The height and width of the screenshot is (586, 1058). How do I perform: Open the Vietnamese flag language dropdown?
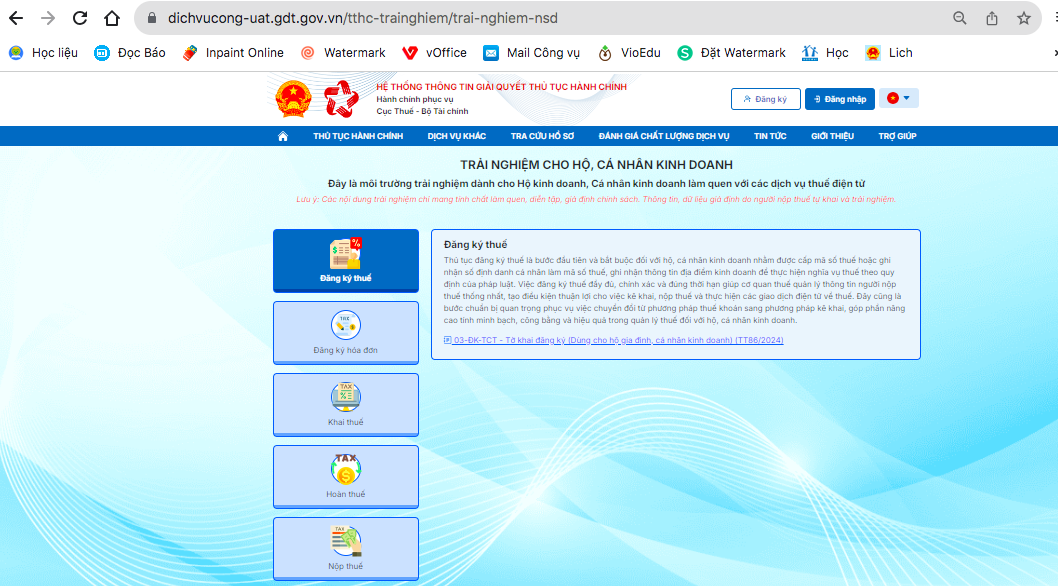898,98
